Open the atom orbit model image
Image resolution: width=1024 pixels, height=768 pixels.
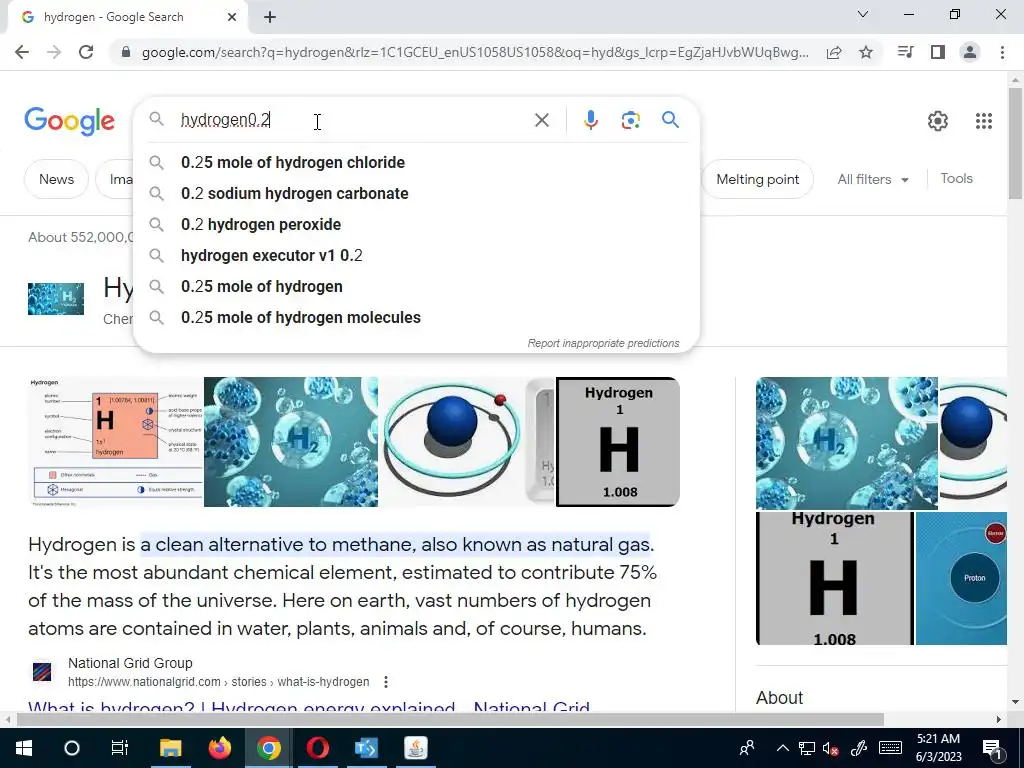pyautogui.click(x=452, y=441)
